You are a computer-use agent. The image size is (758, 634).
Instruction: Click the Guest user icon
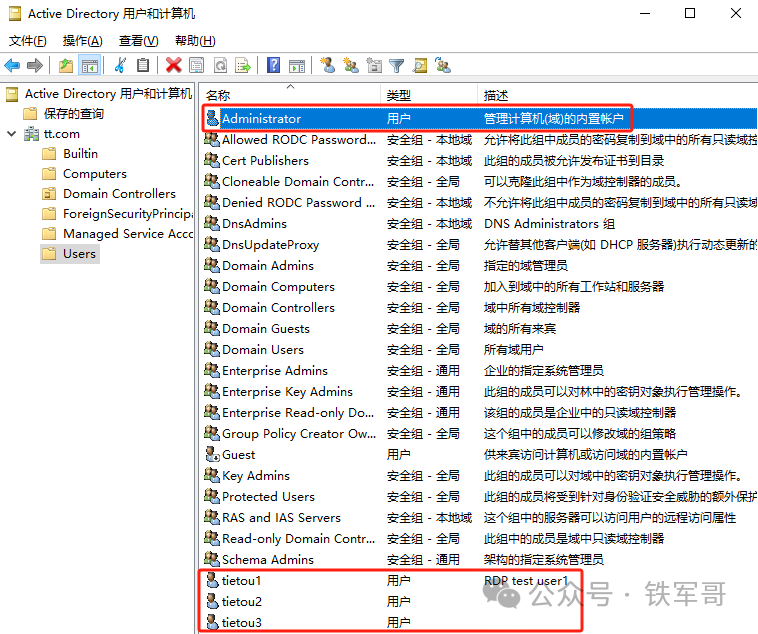point(212,454)
